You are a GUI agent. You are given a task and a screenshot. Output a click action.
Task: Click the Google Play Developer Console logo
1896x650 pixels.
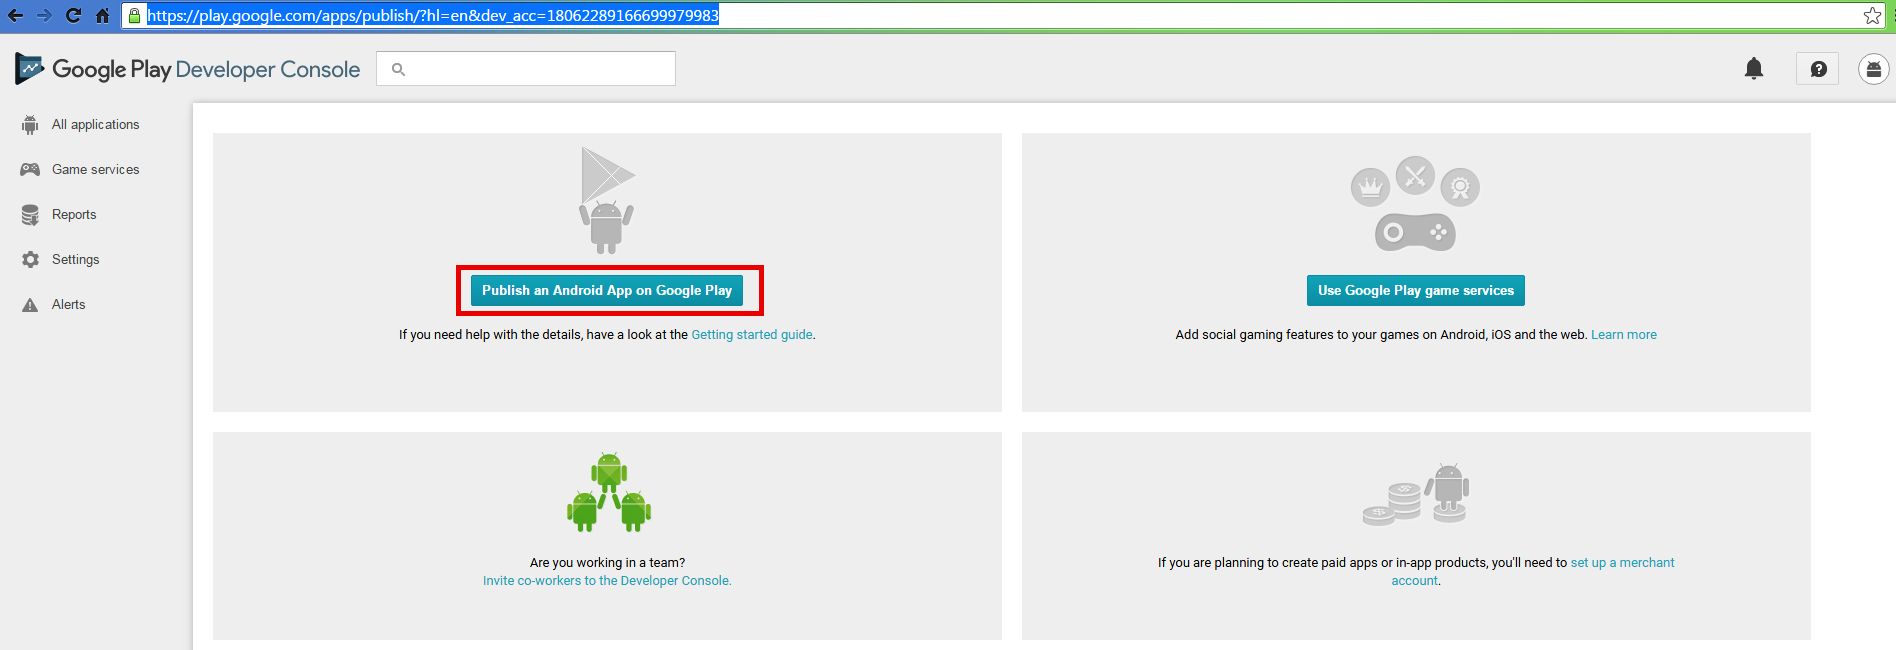click(x=188, y=69)
